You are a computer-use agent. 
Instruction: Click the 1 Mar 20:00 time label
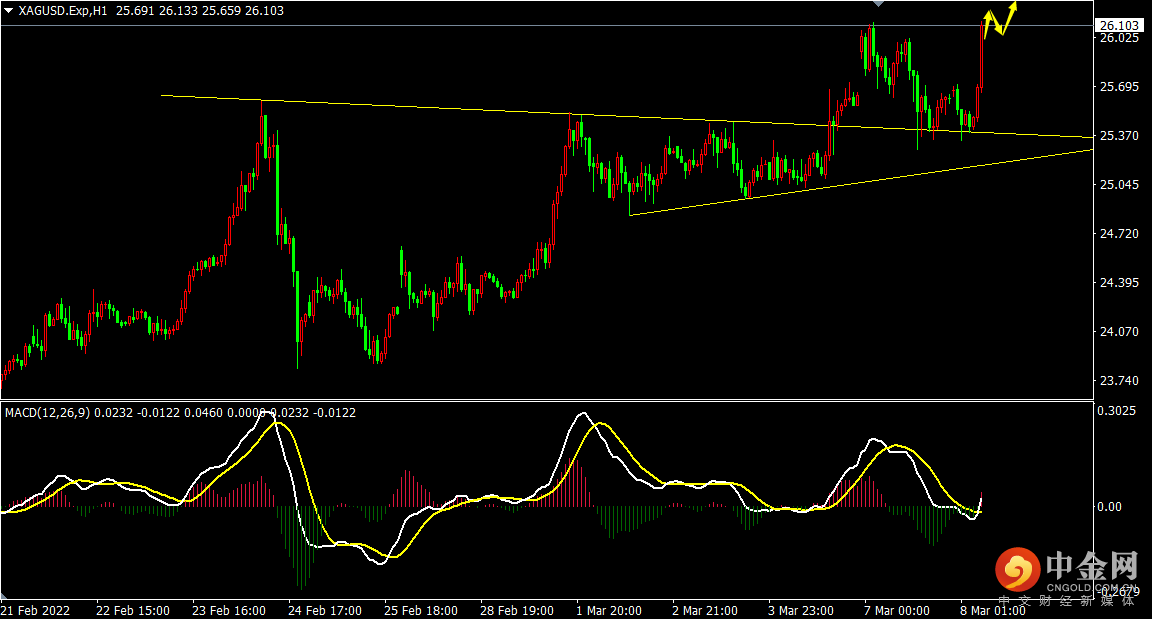pos(609,611)
